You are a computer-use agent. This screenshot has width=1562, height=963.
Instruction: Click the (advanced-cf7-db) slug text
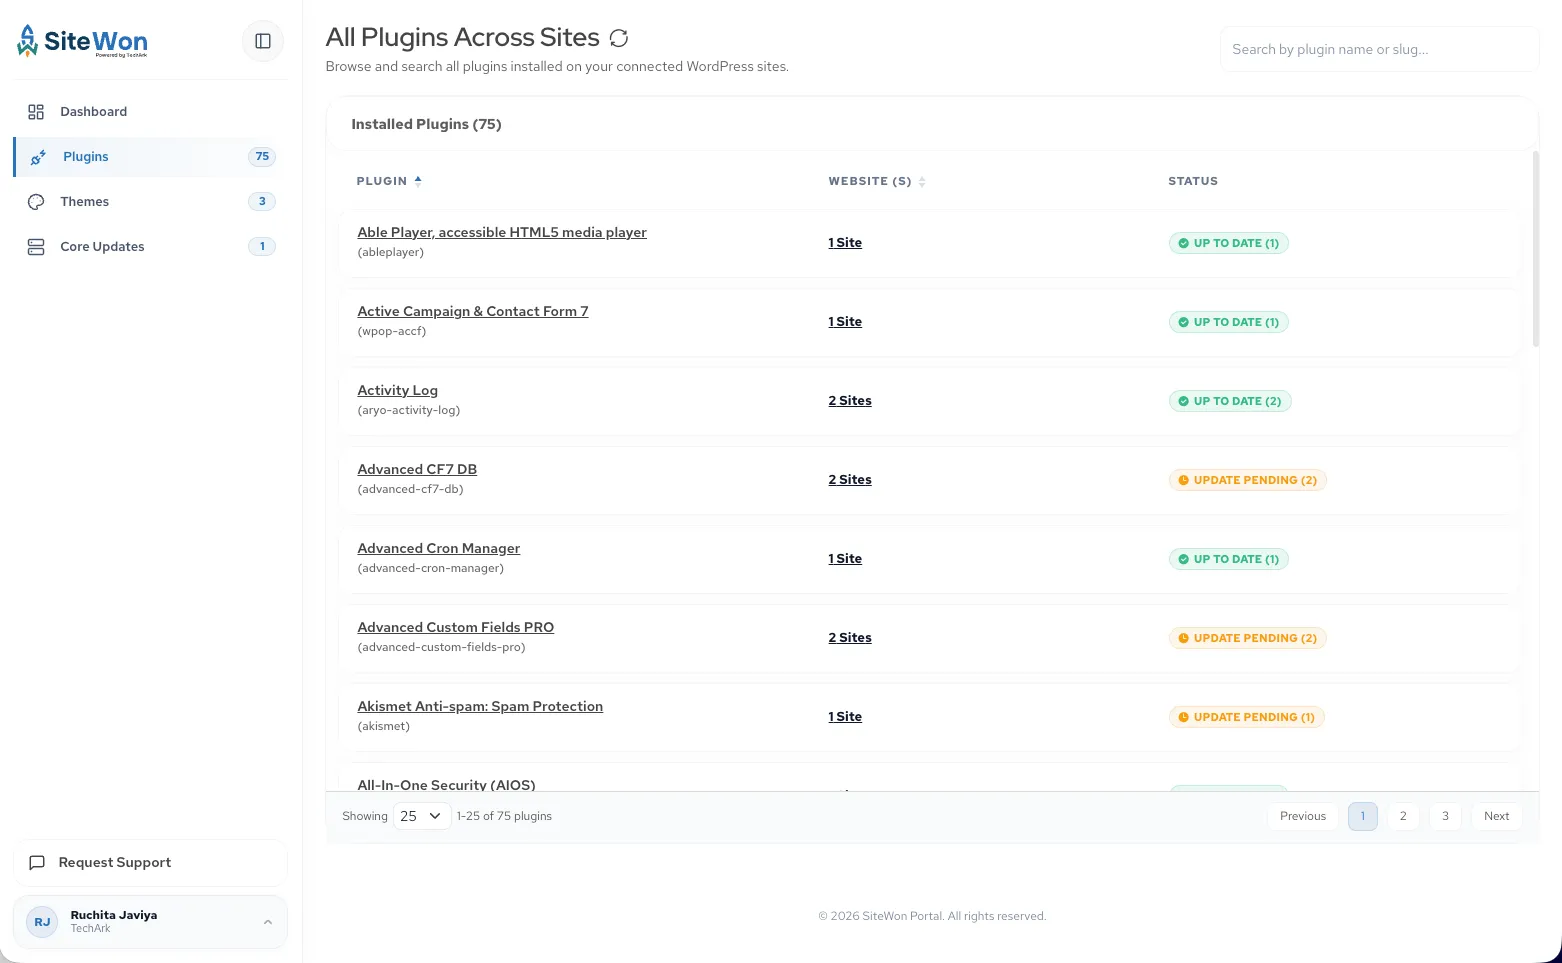click(410, 489)
